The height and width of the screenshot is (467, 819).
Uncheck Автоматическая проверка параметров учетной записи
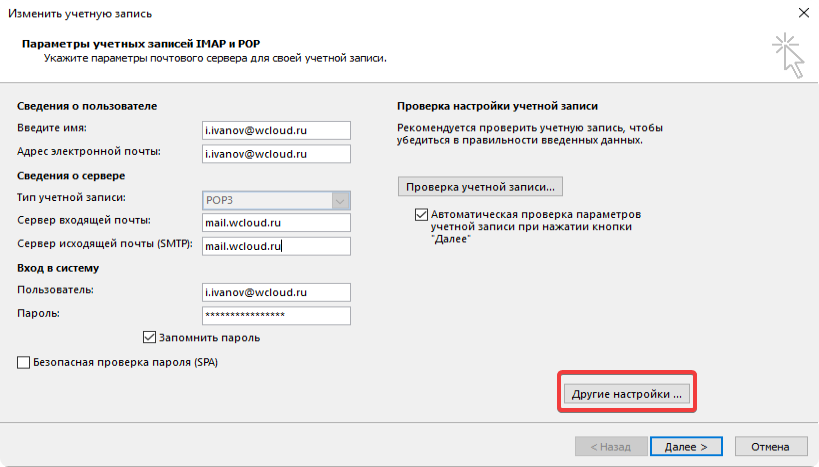[x=421, y=215]
